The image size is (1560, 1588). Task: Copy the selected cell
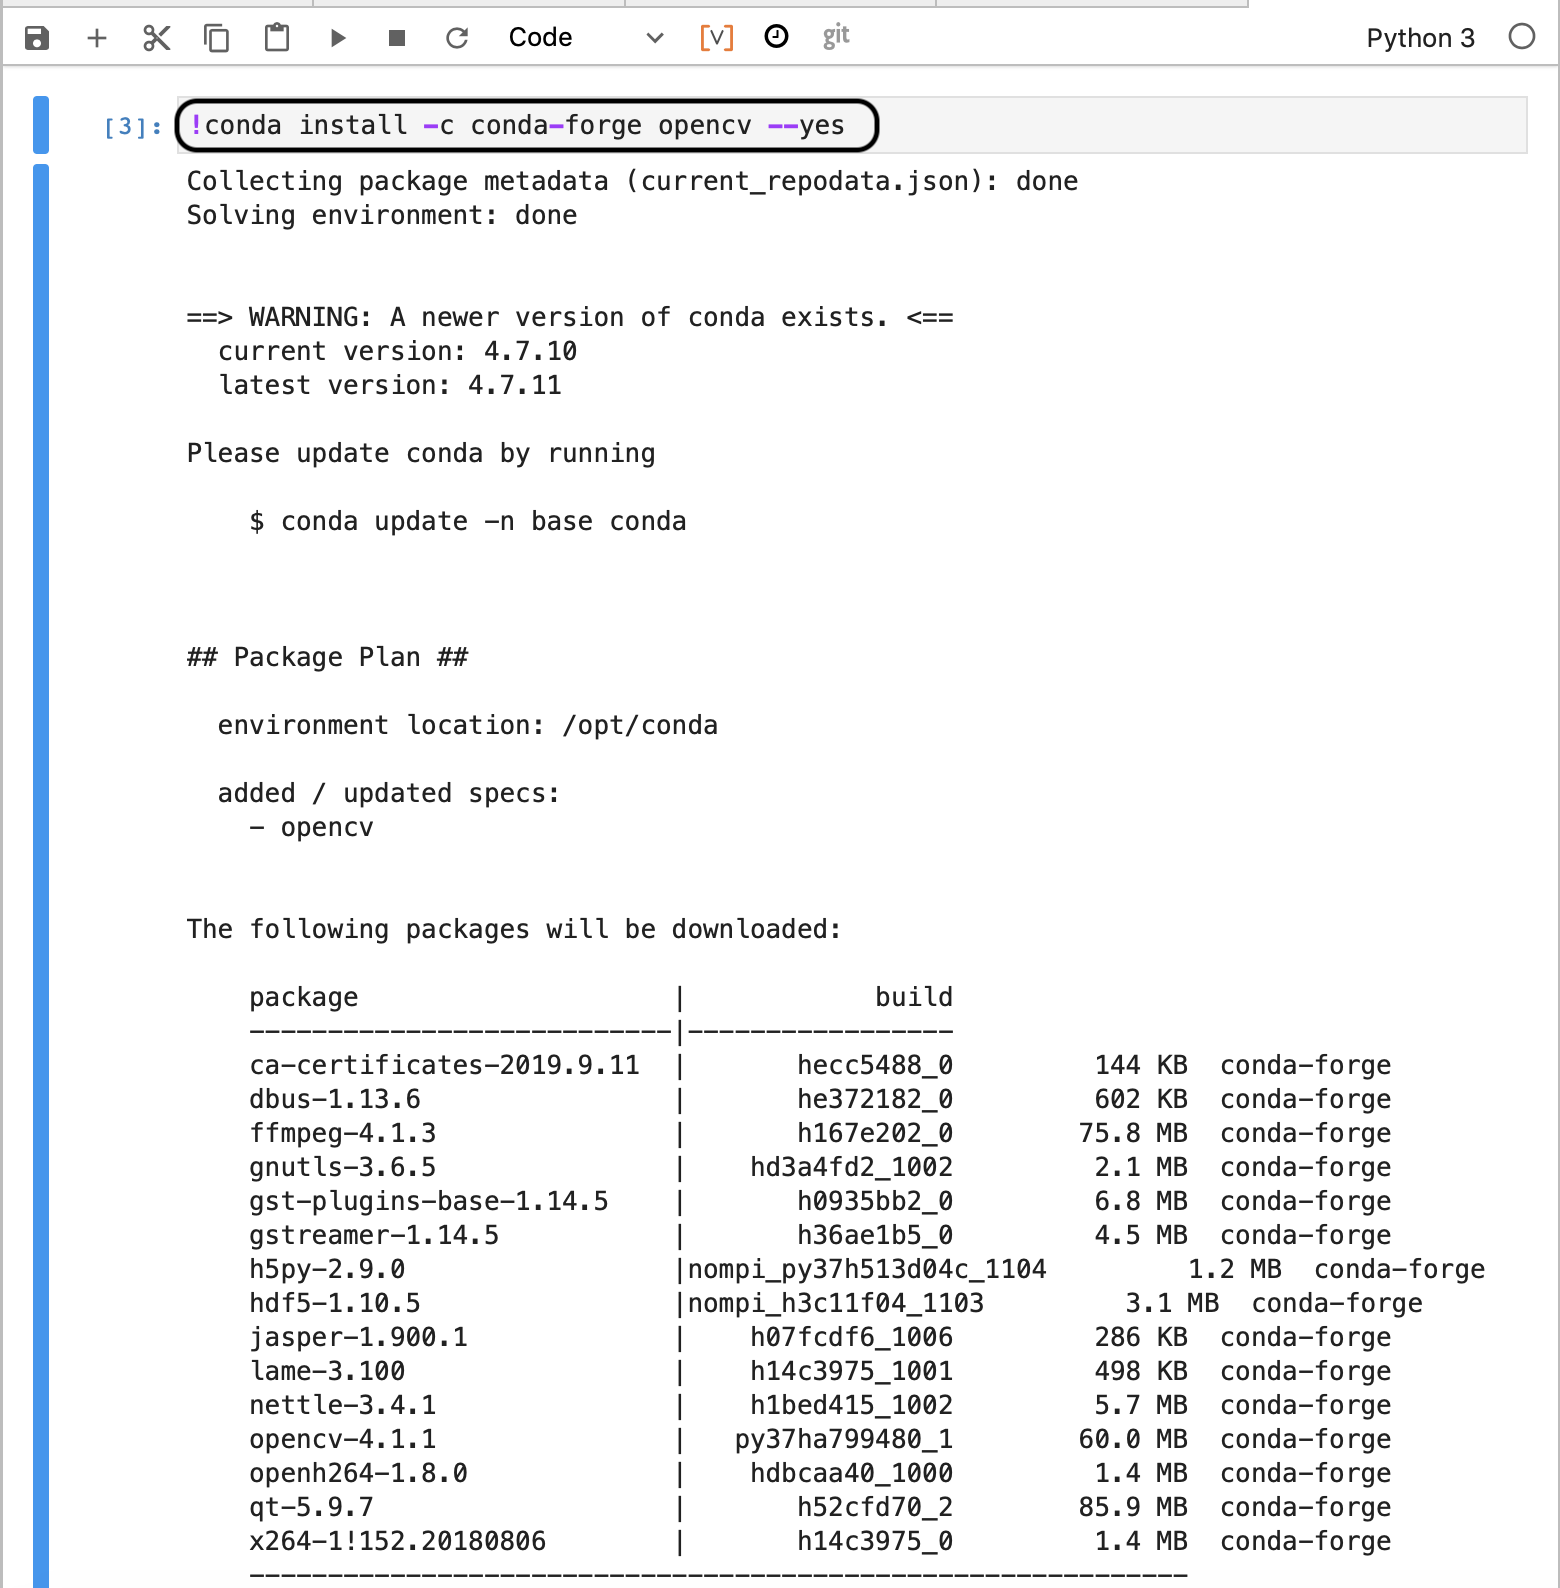coord(217,38)
